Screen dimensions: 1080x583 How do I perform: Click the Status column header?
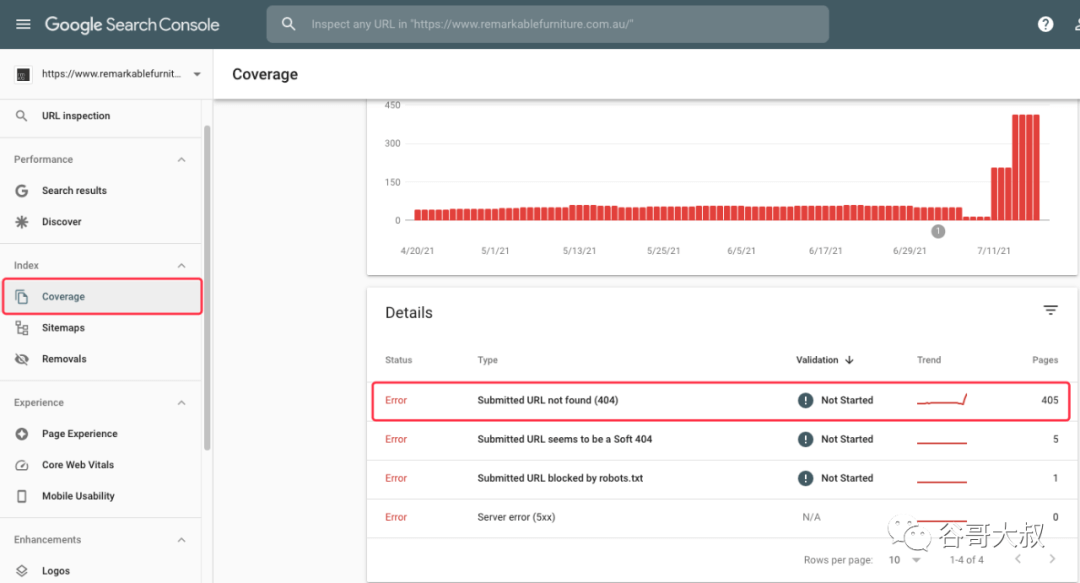(x=398, y=360)
